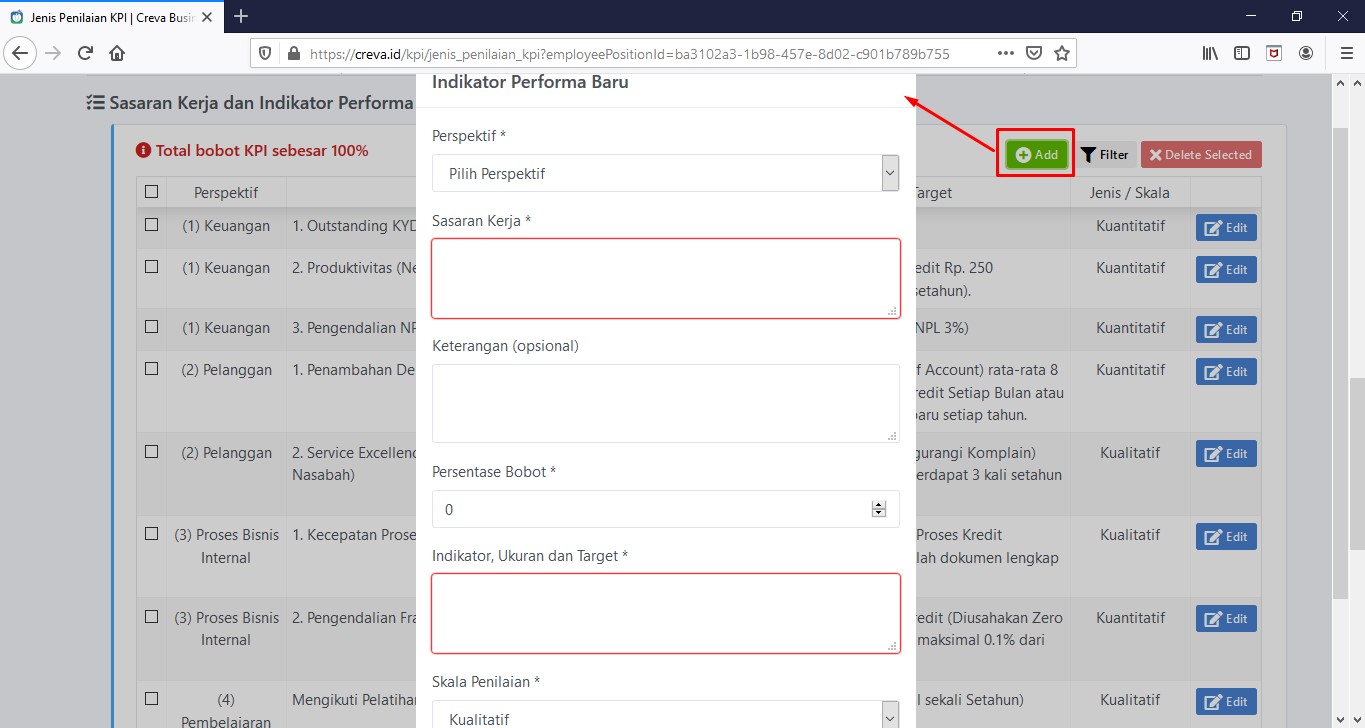This screenshot has height=728, width=1365.
Task: Click the tracking protection shield icon
Action: (265, 54)
